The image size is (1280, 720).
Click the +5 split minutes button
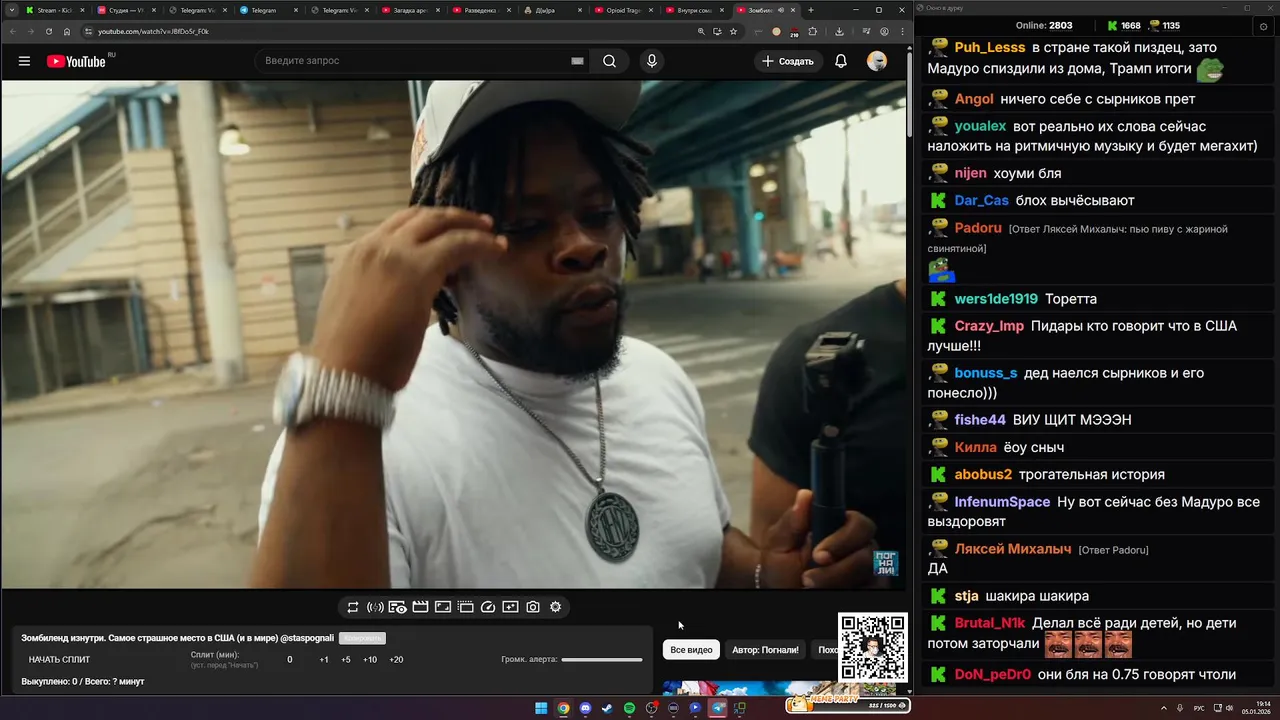click(x=346, y=660)
